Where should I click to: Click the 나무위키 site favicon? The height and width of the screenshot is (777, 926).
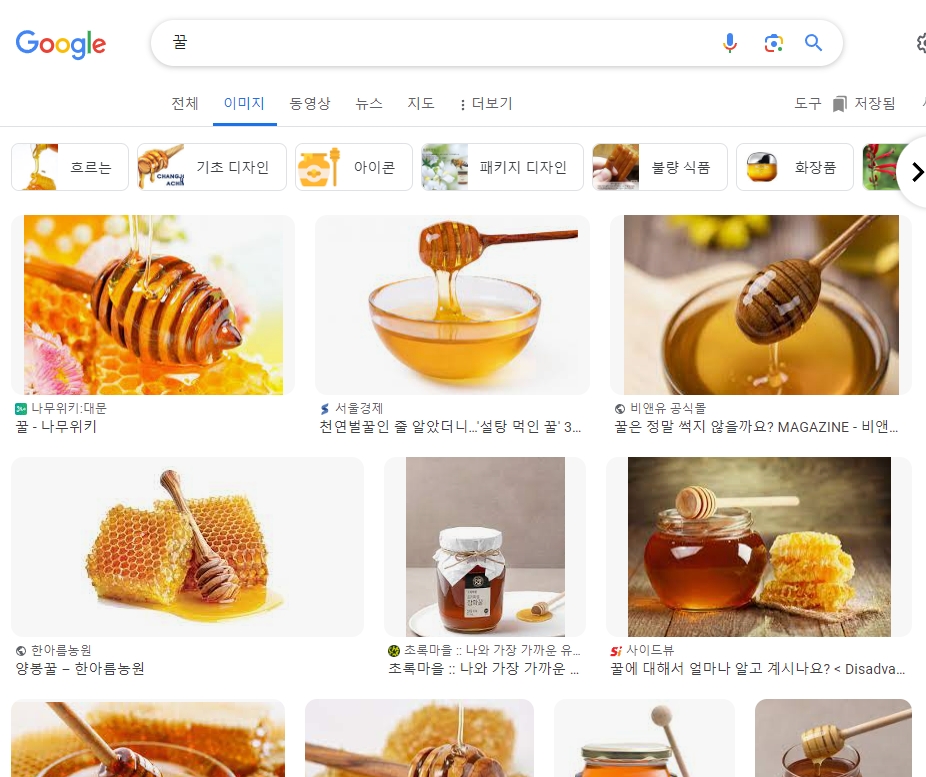[x=21, y=408]
